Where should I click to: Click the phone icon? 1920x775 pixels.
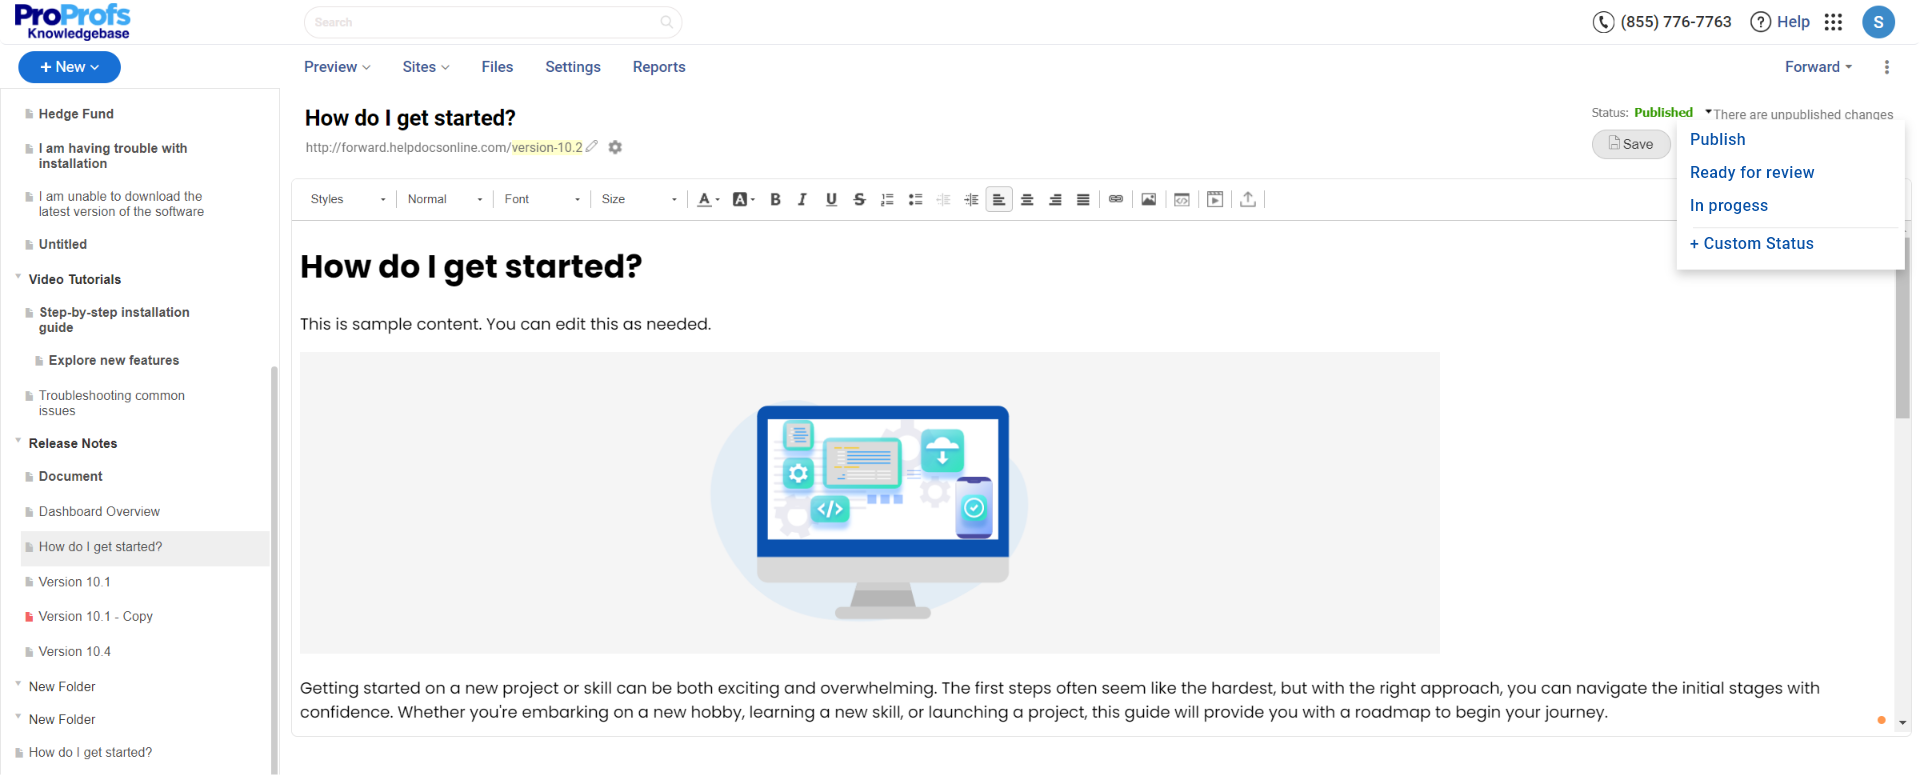point(1603,22)
